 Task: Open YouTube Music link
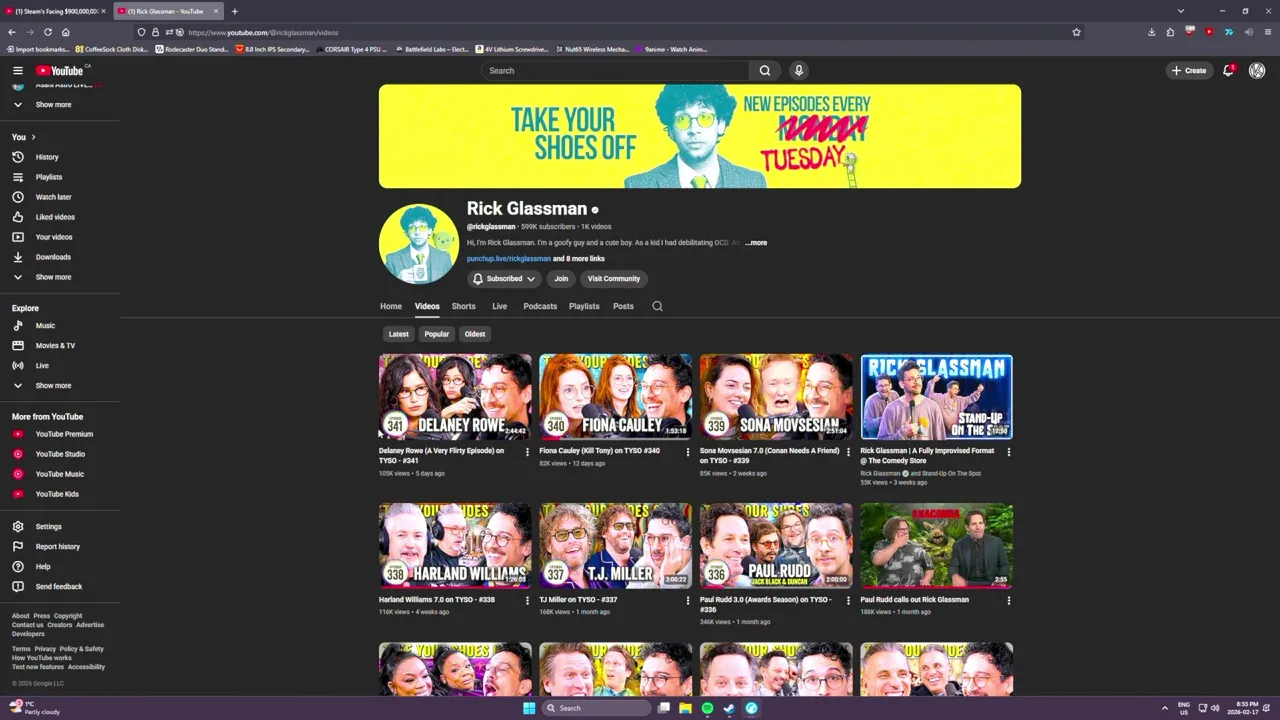[x=60, y=474]
